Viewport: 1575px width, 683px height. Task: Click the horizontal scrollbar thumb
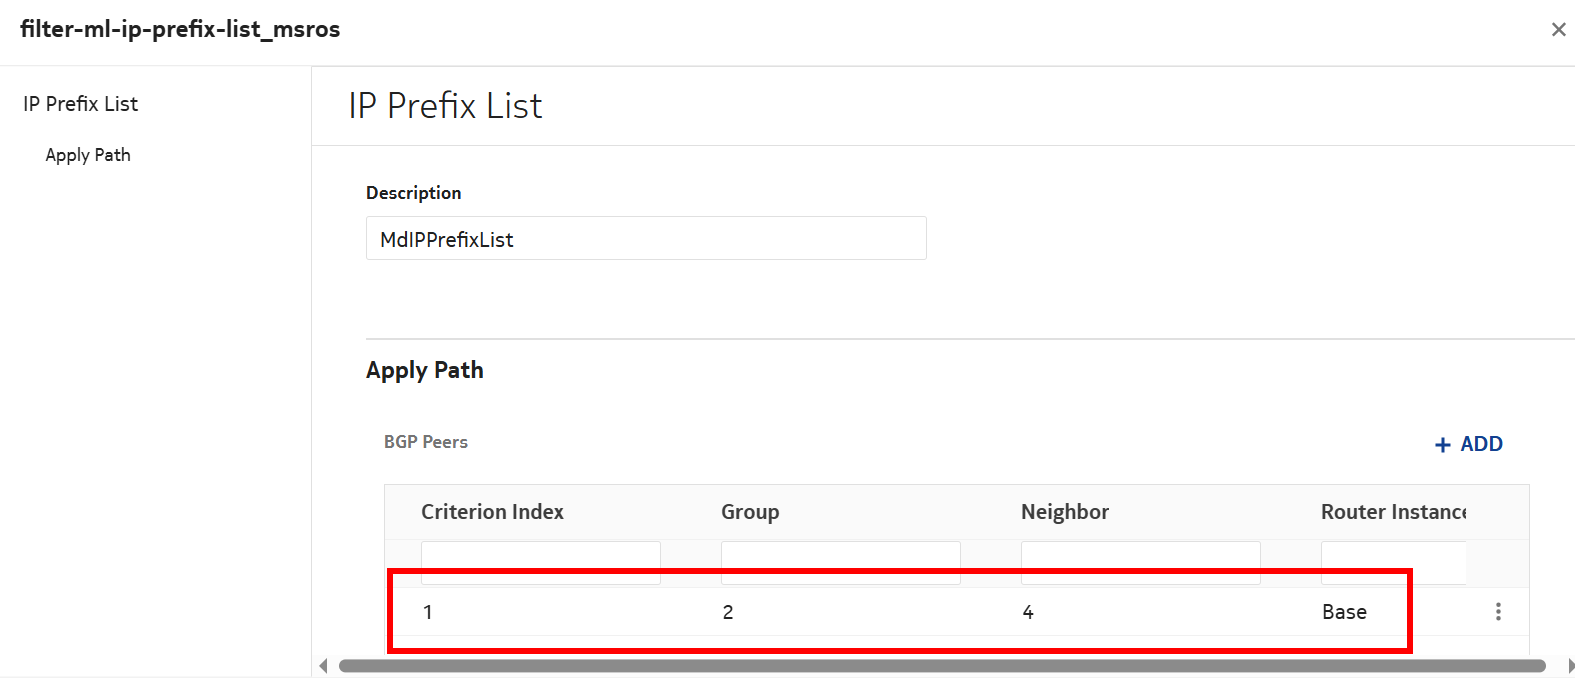coord(940,666)
